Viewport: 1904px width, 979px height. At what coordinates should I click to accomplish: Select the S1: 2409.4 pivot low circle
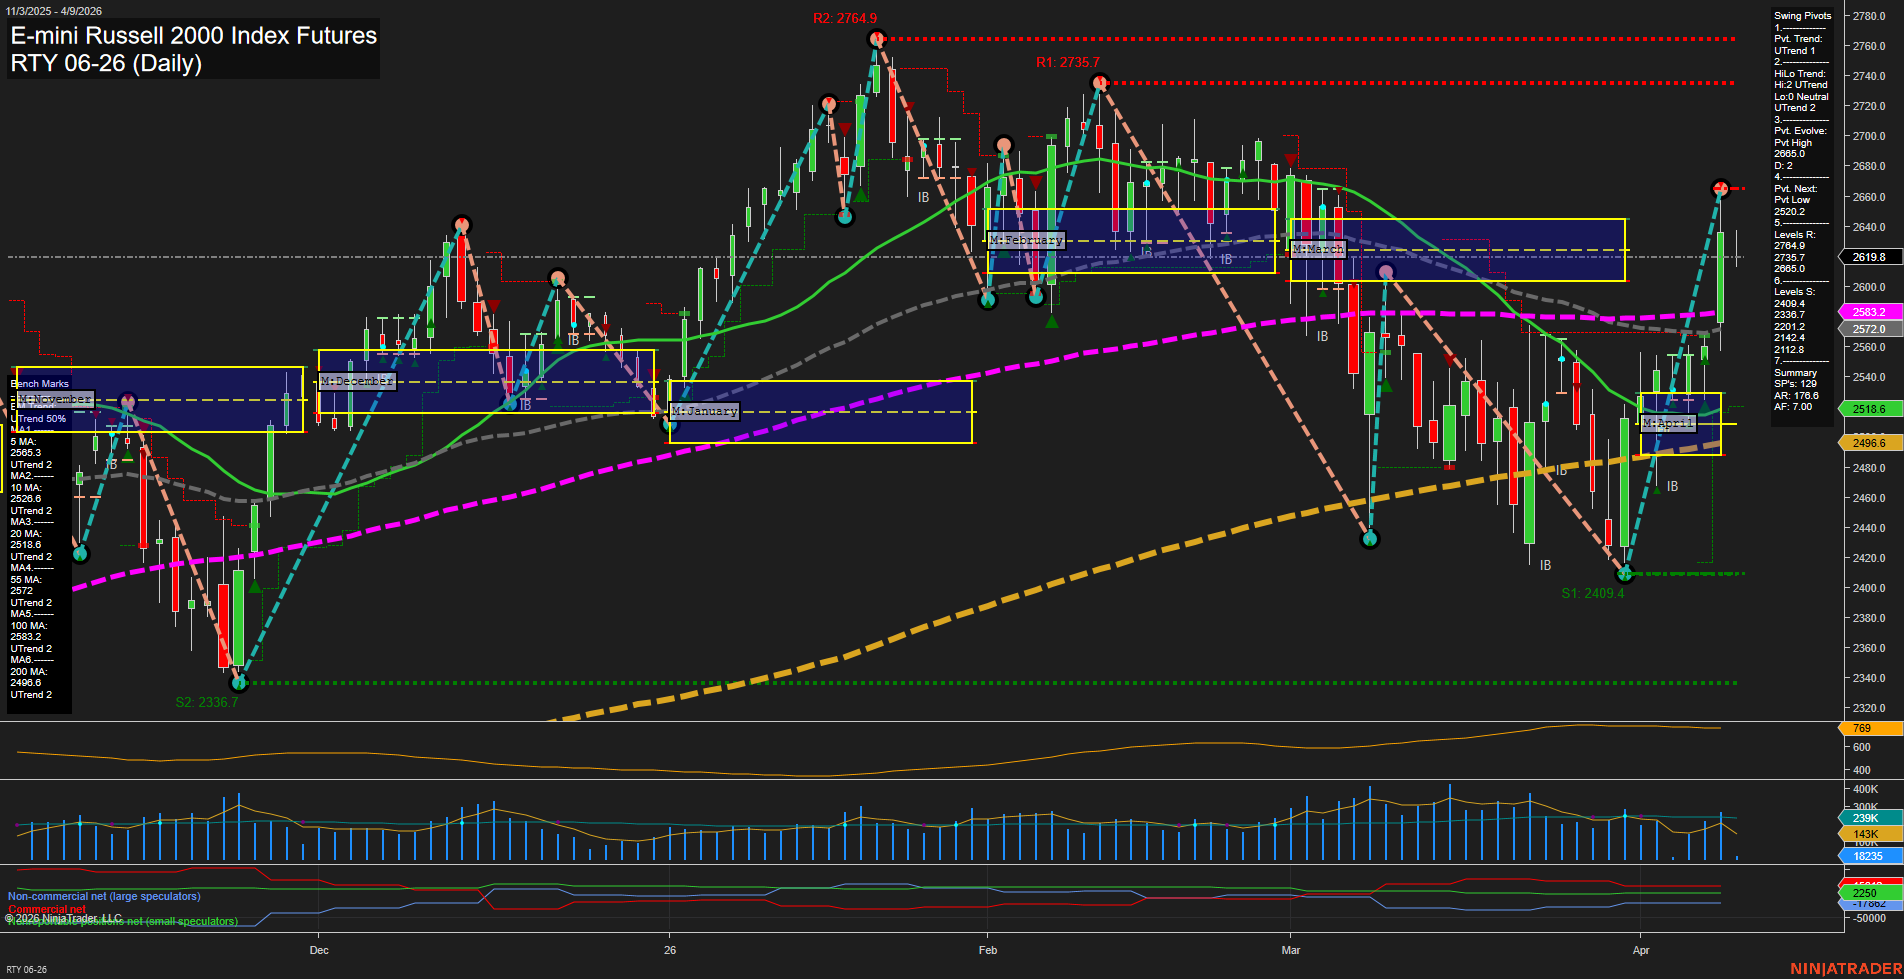(1624, 574)
